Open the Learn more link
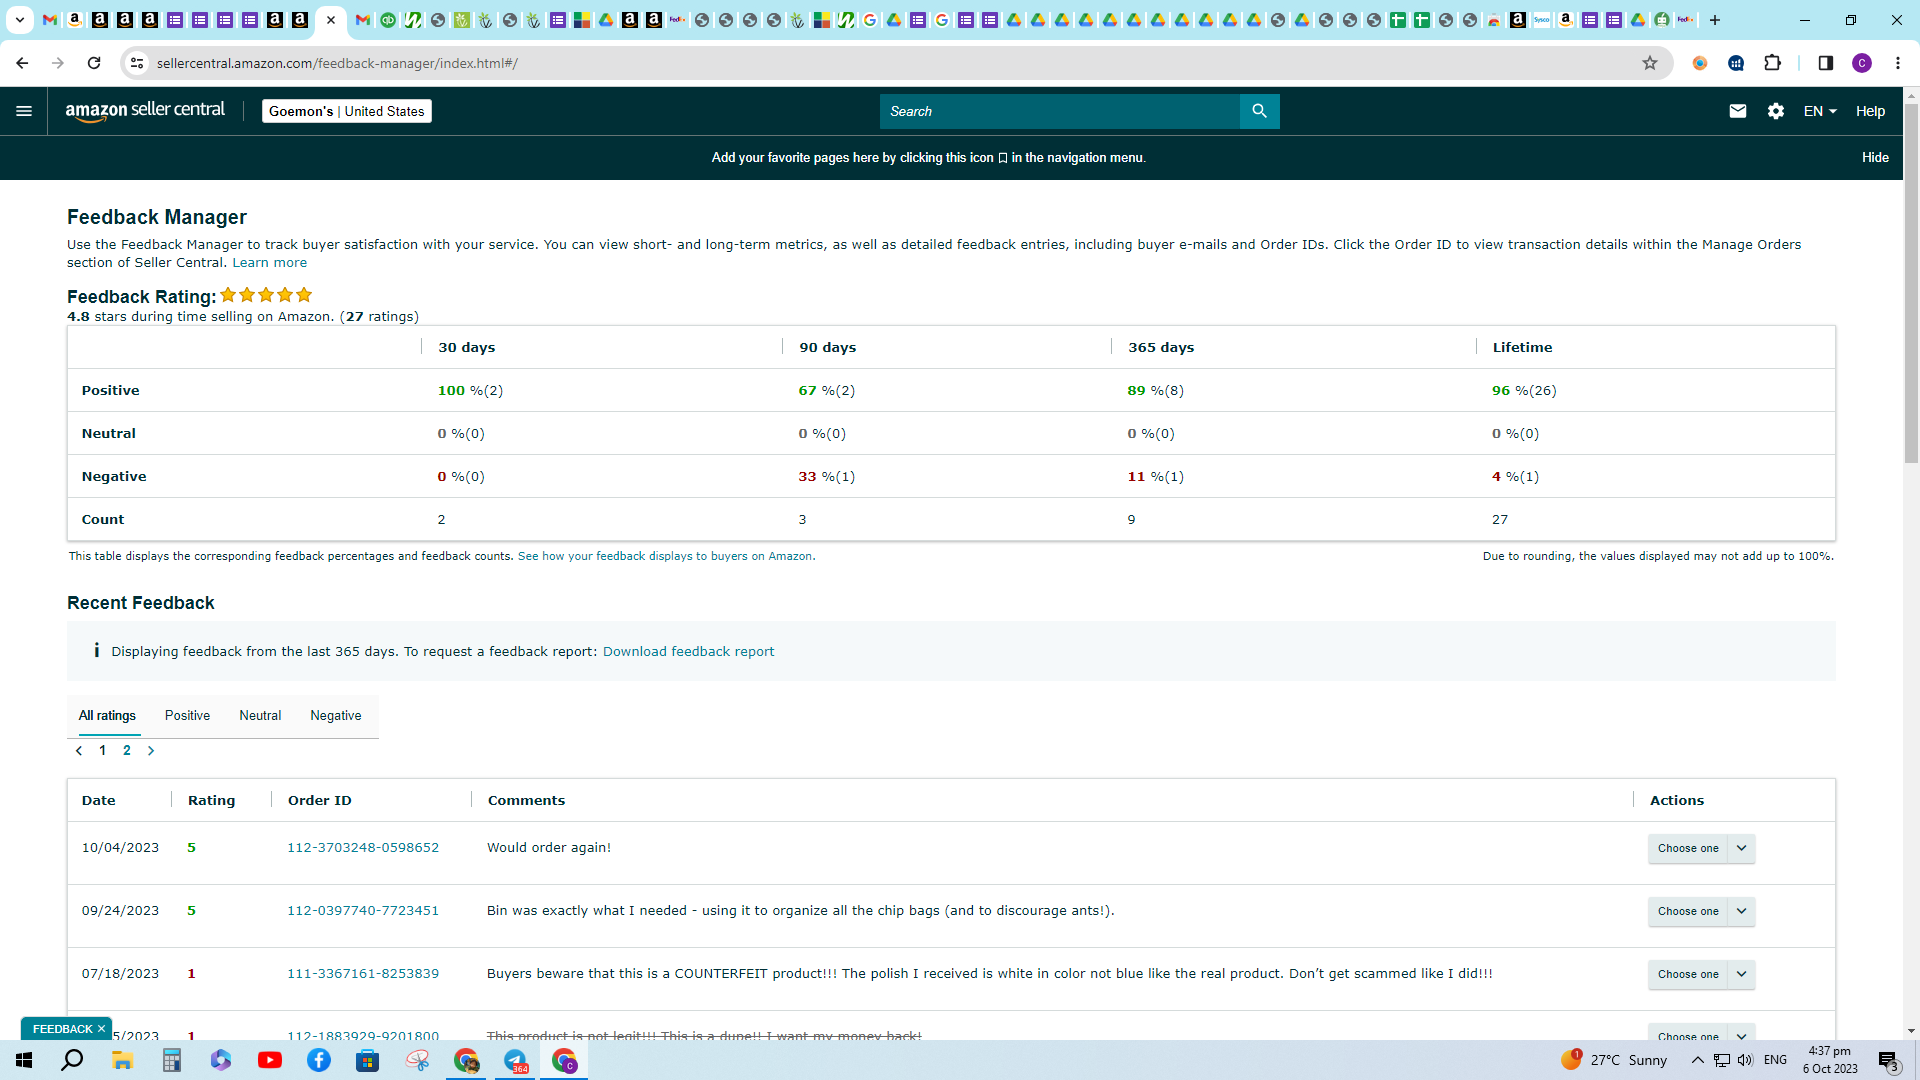The image size is (1920, 1080). pos(270,263)
